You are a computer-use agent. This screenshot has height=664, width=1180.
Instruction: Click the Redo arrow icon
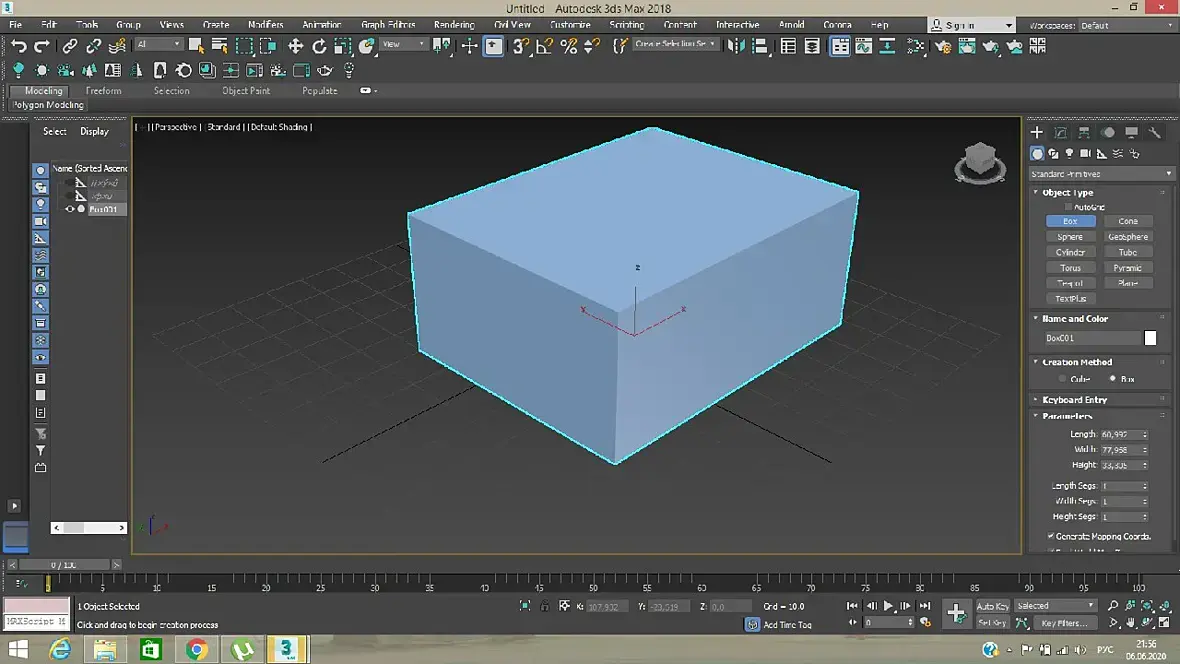42,47
